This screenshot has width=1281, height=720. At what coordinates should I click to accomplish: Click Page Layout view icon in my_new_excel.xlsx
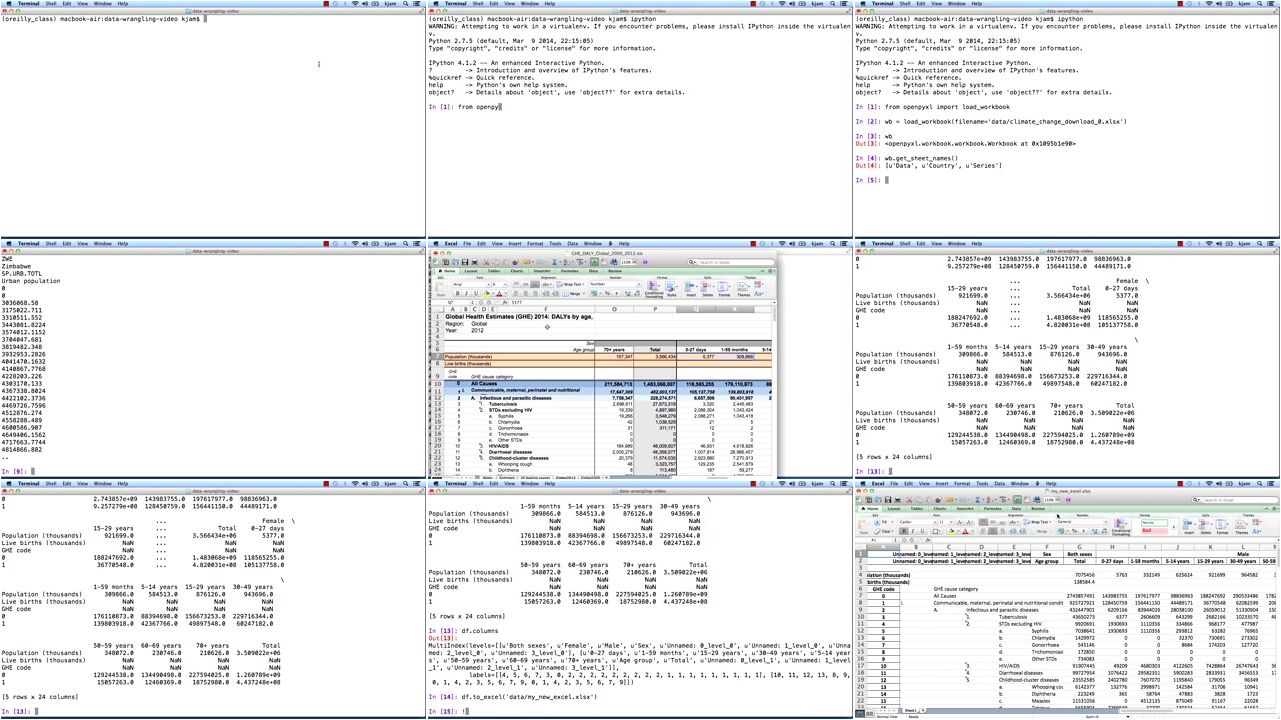[x=869, y=713]
